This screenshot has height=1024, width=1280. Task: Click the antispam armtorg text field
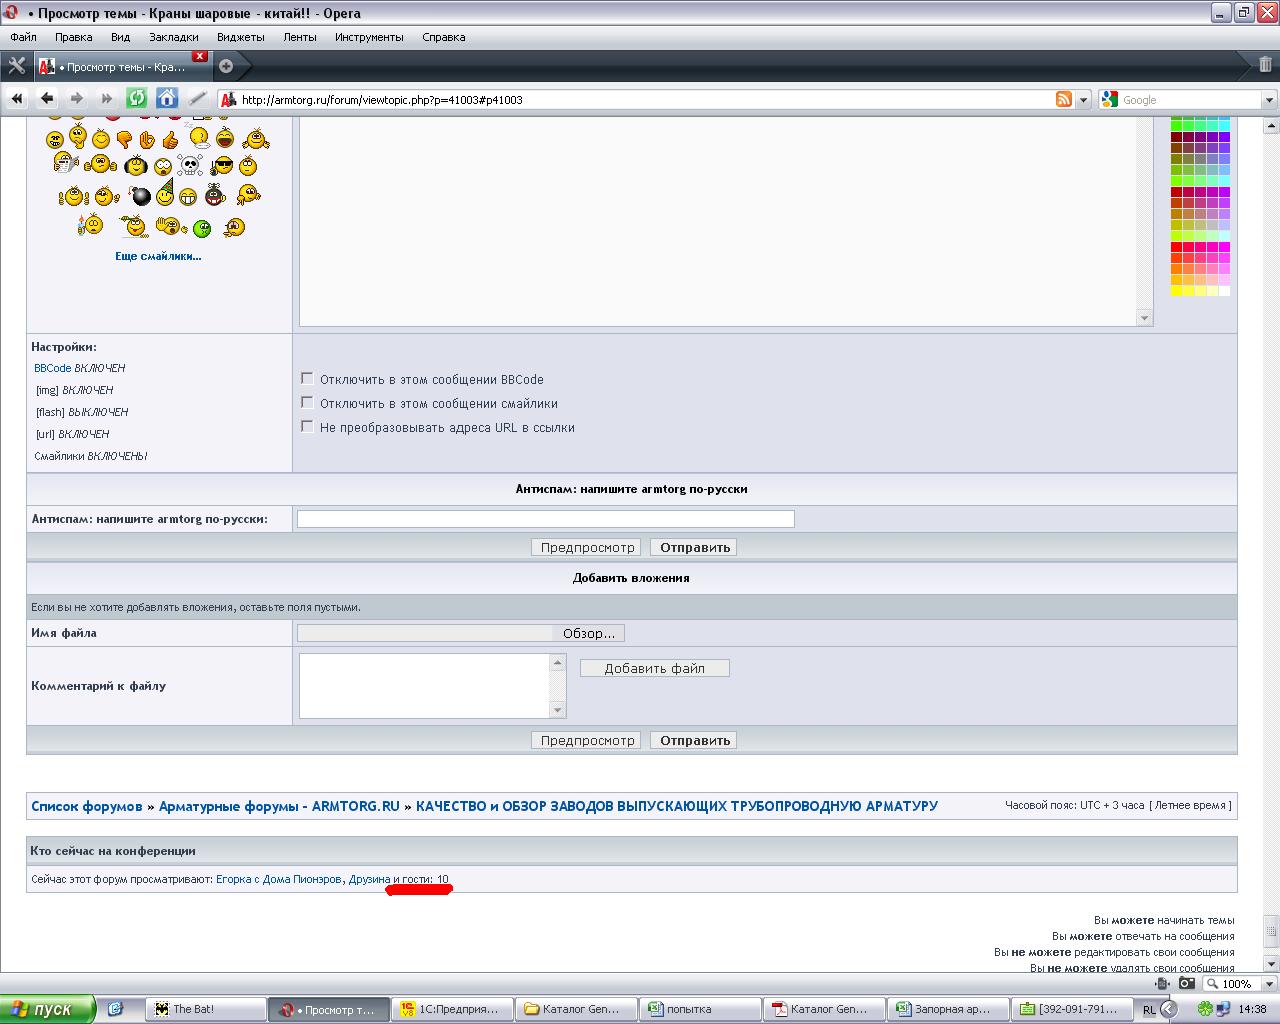point(545,519)
